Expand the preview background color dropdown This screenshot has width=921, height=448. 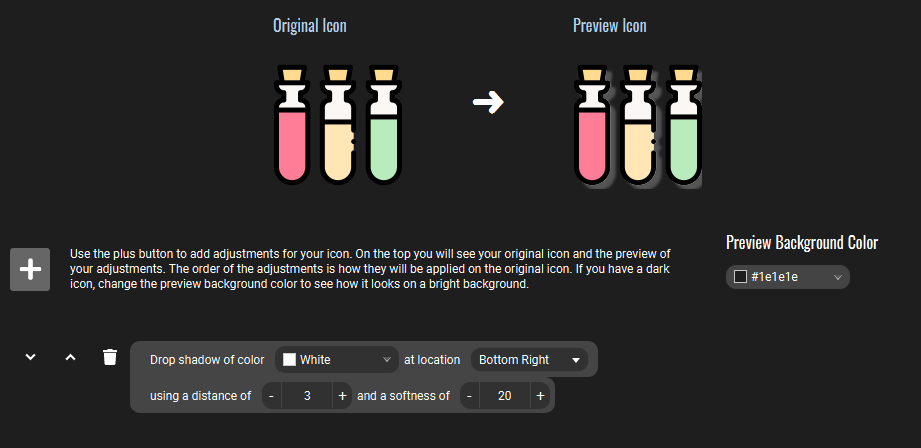[788, 277]
